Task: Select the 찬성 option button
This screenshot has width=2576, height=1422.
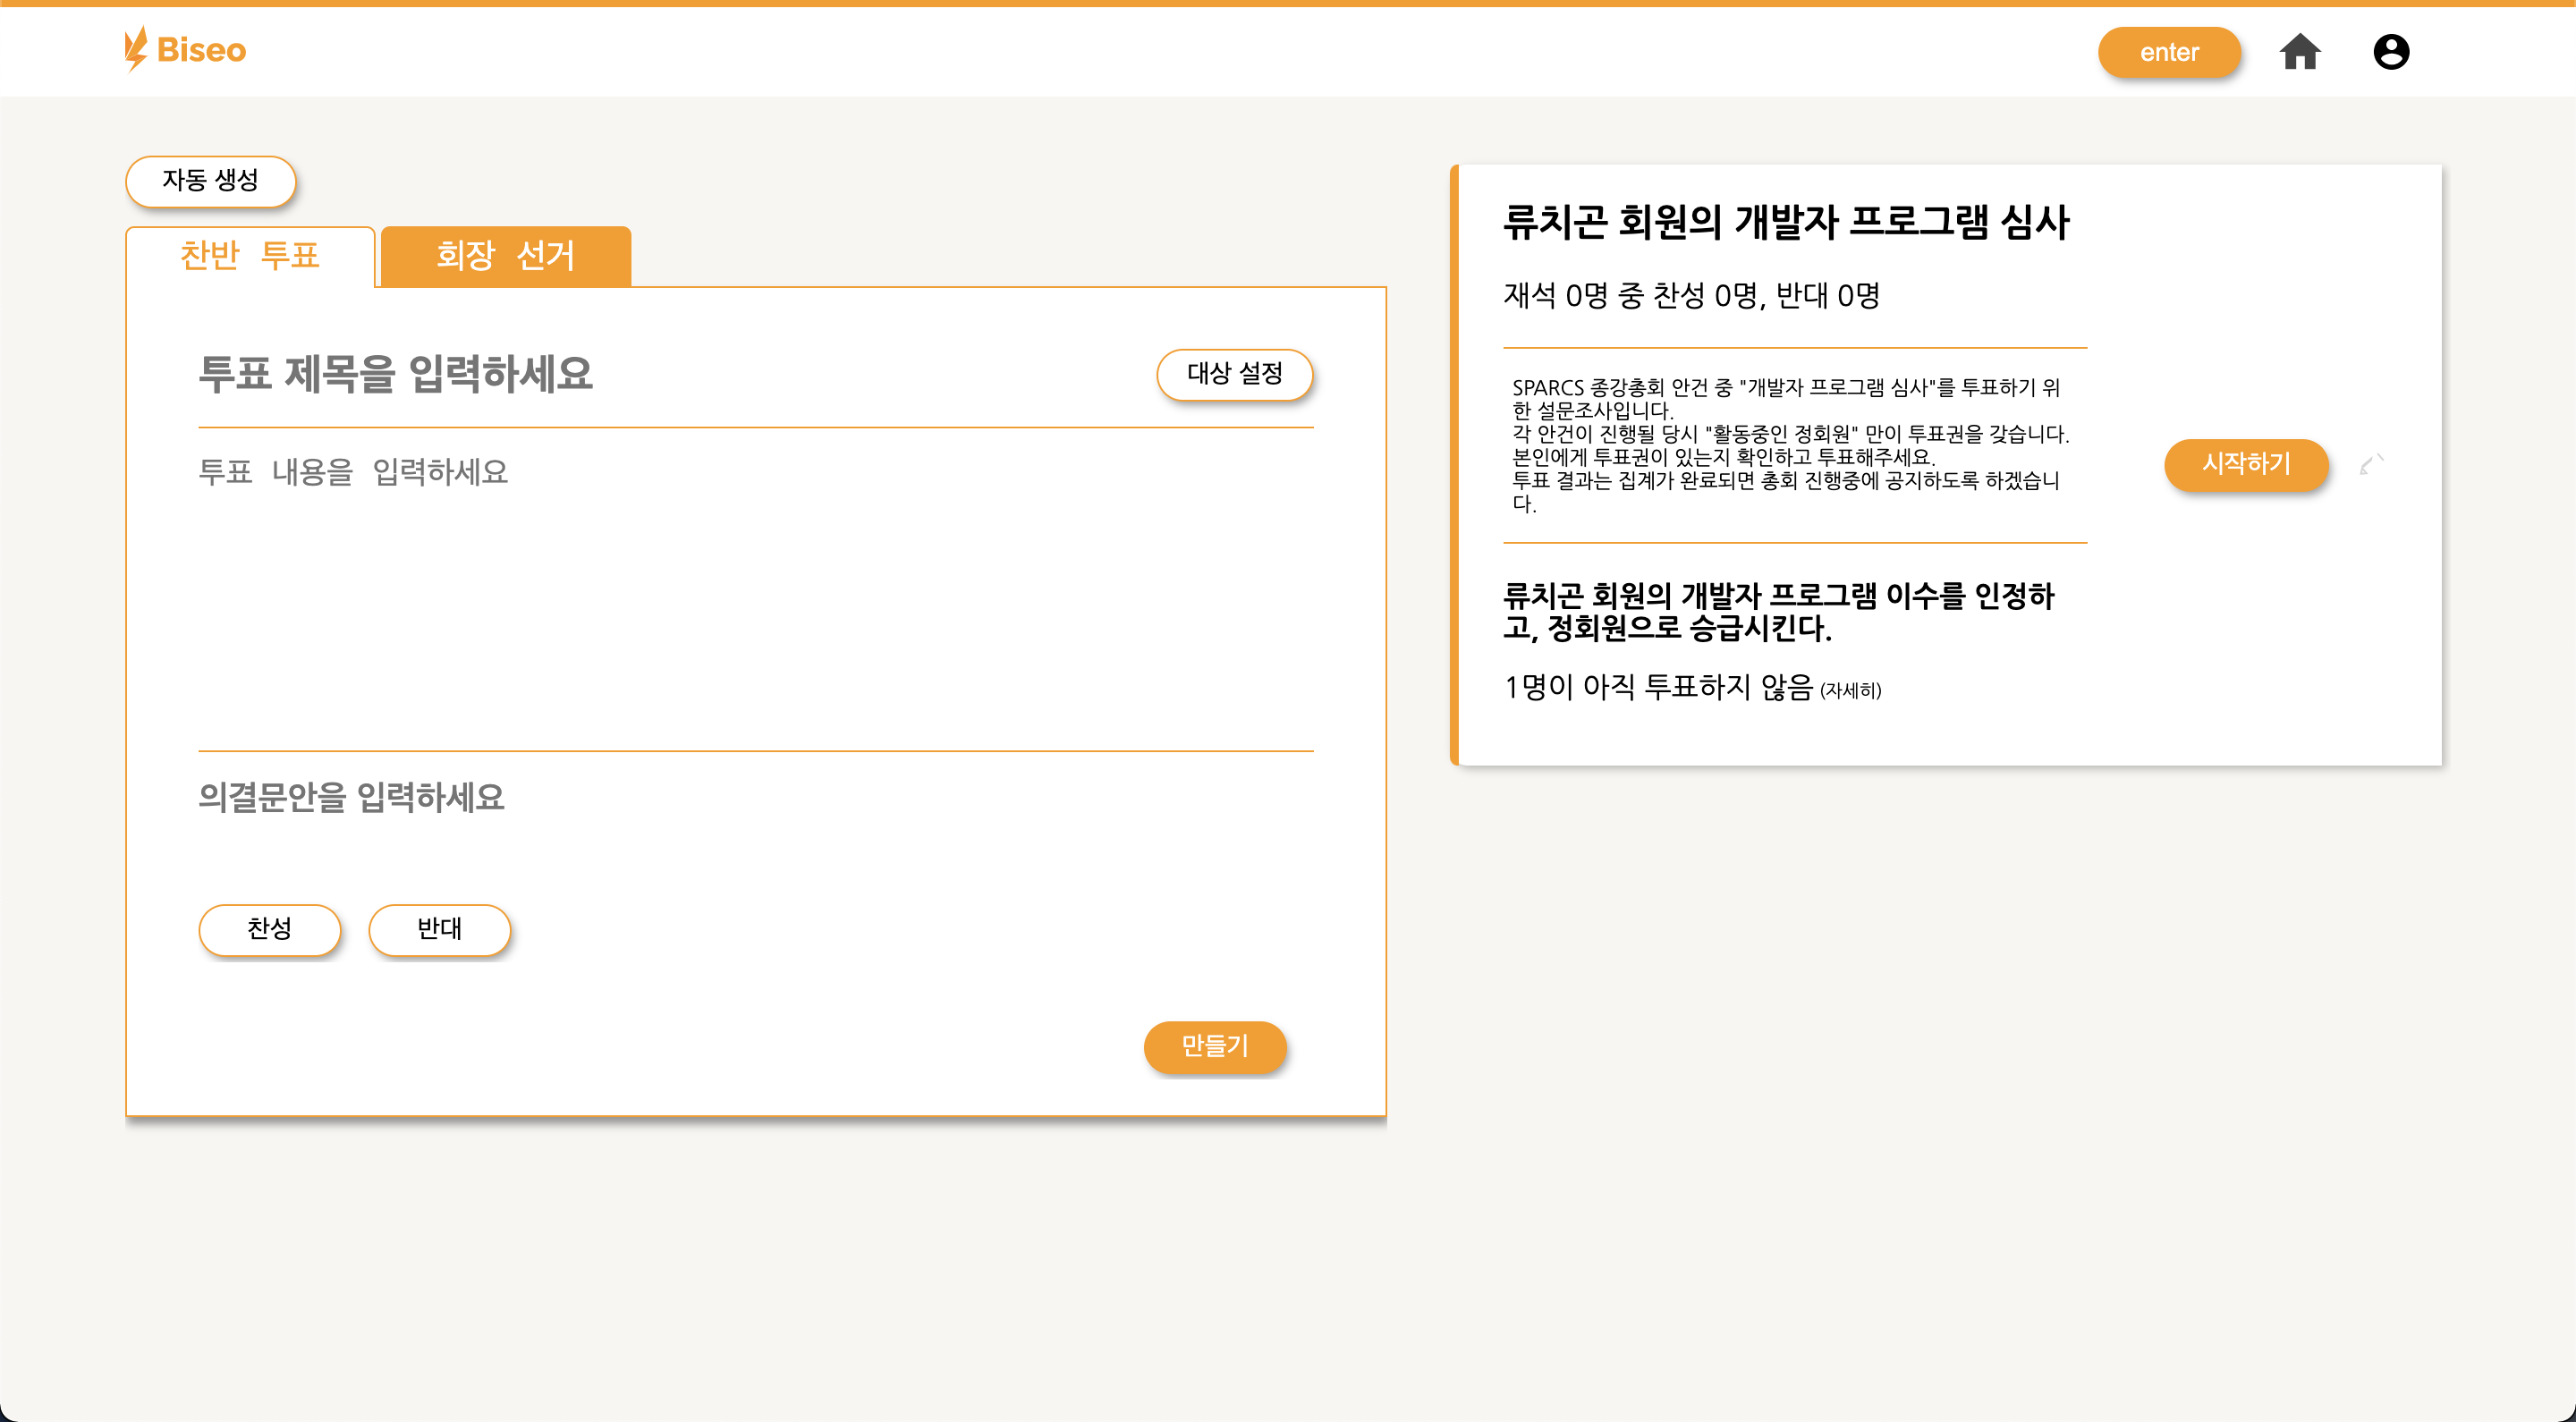Action: 269,929
